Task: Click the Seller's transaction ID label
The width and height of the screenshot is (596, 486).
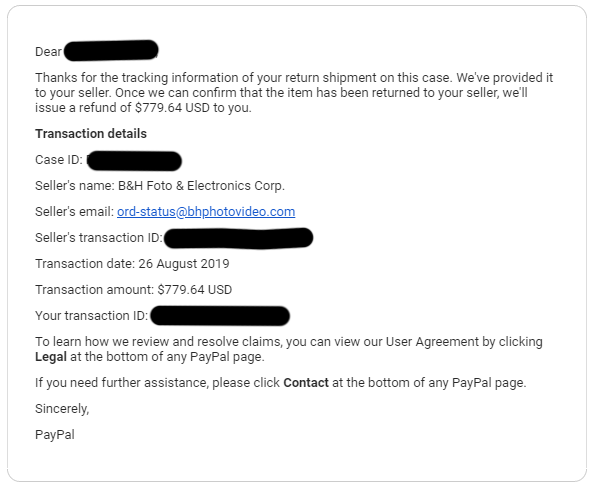Action: pos(99,238)
